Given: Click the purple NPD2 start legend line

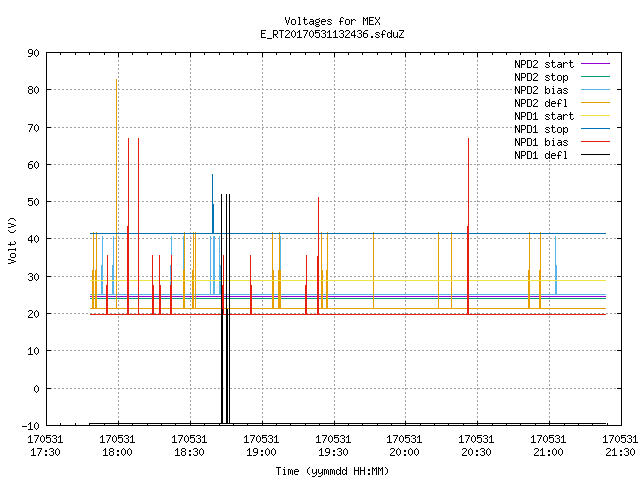Looking at the screenshot, I should click(x=595, y=64).
